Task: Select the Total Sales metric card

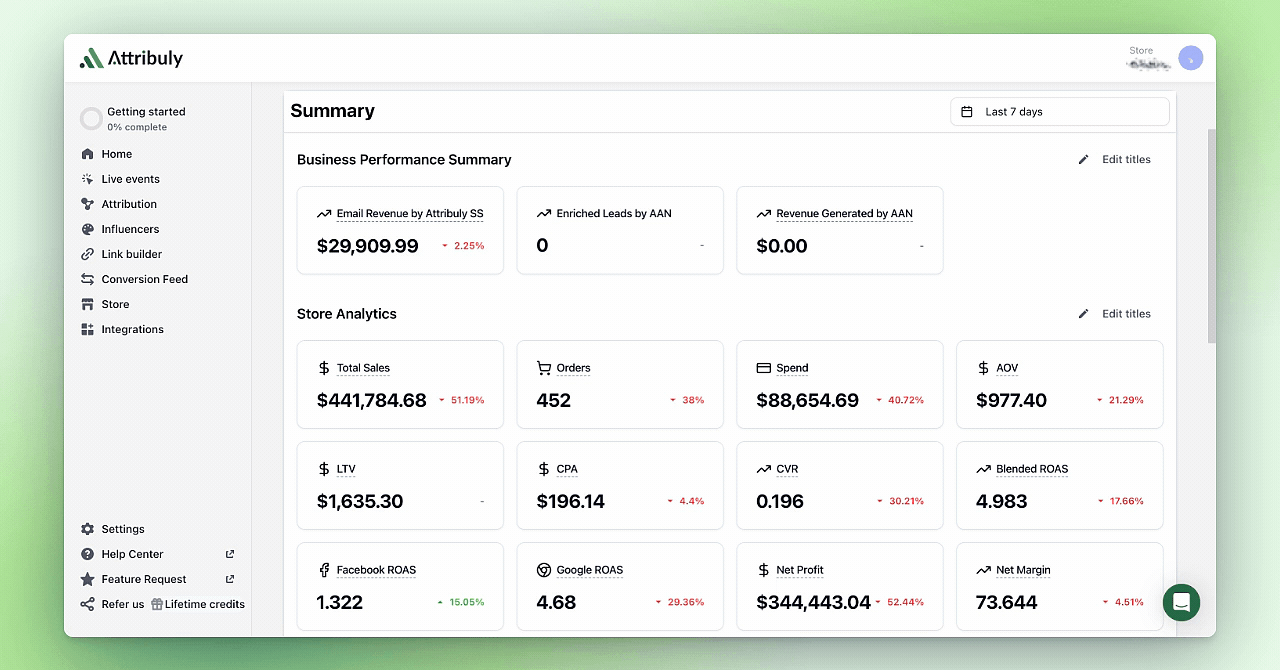Action: point(400,384)
